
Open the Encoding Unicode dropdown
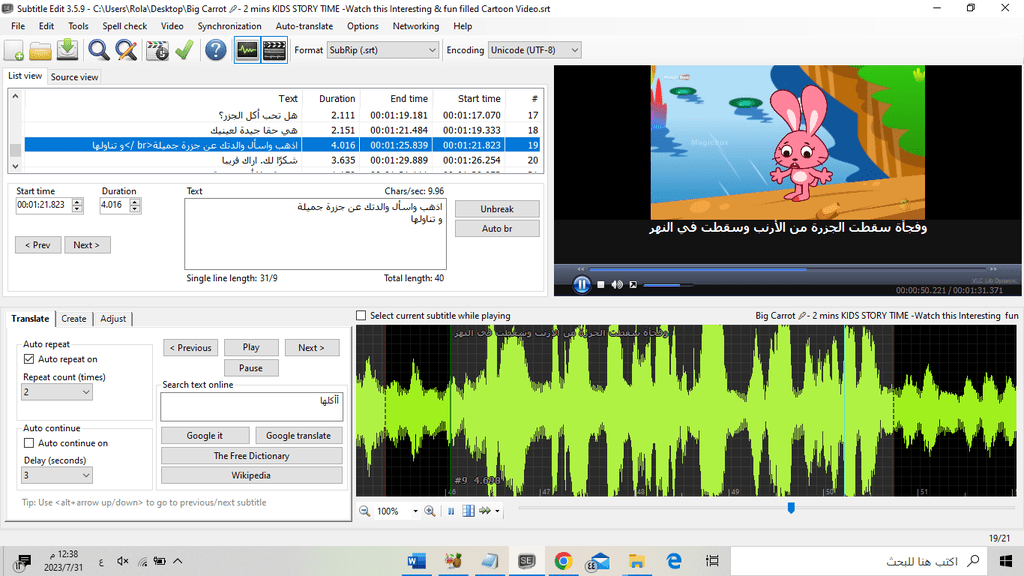coord(534,50)
